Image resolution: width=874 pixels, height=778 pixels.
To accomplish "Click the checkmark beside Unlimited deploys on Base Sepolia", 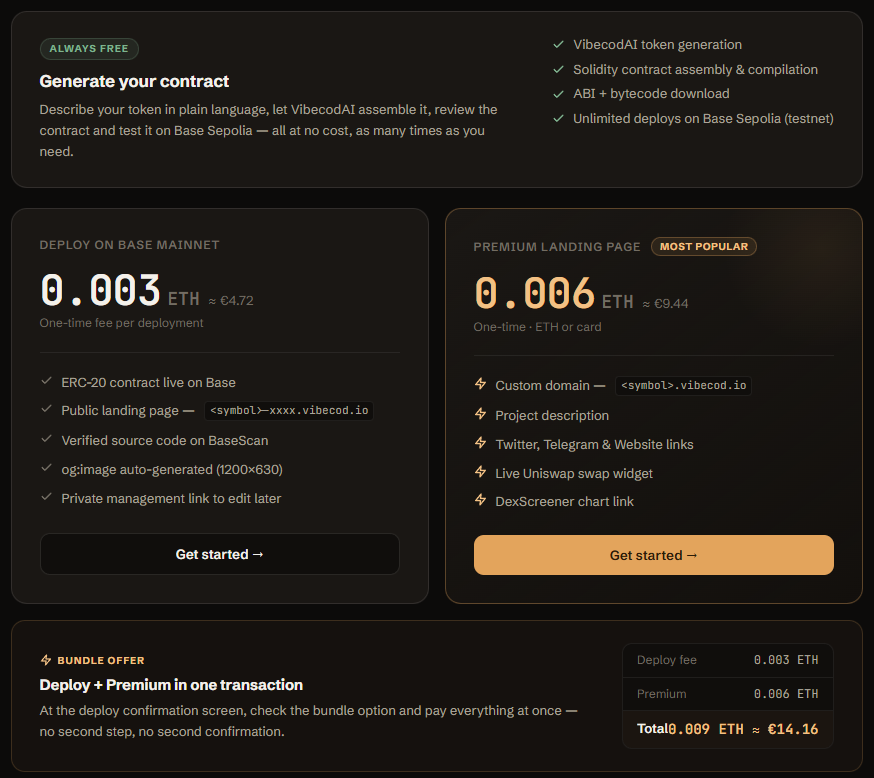I will [x=558, y=118].
